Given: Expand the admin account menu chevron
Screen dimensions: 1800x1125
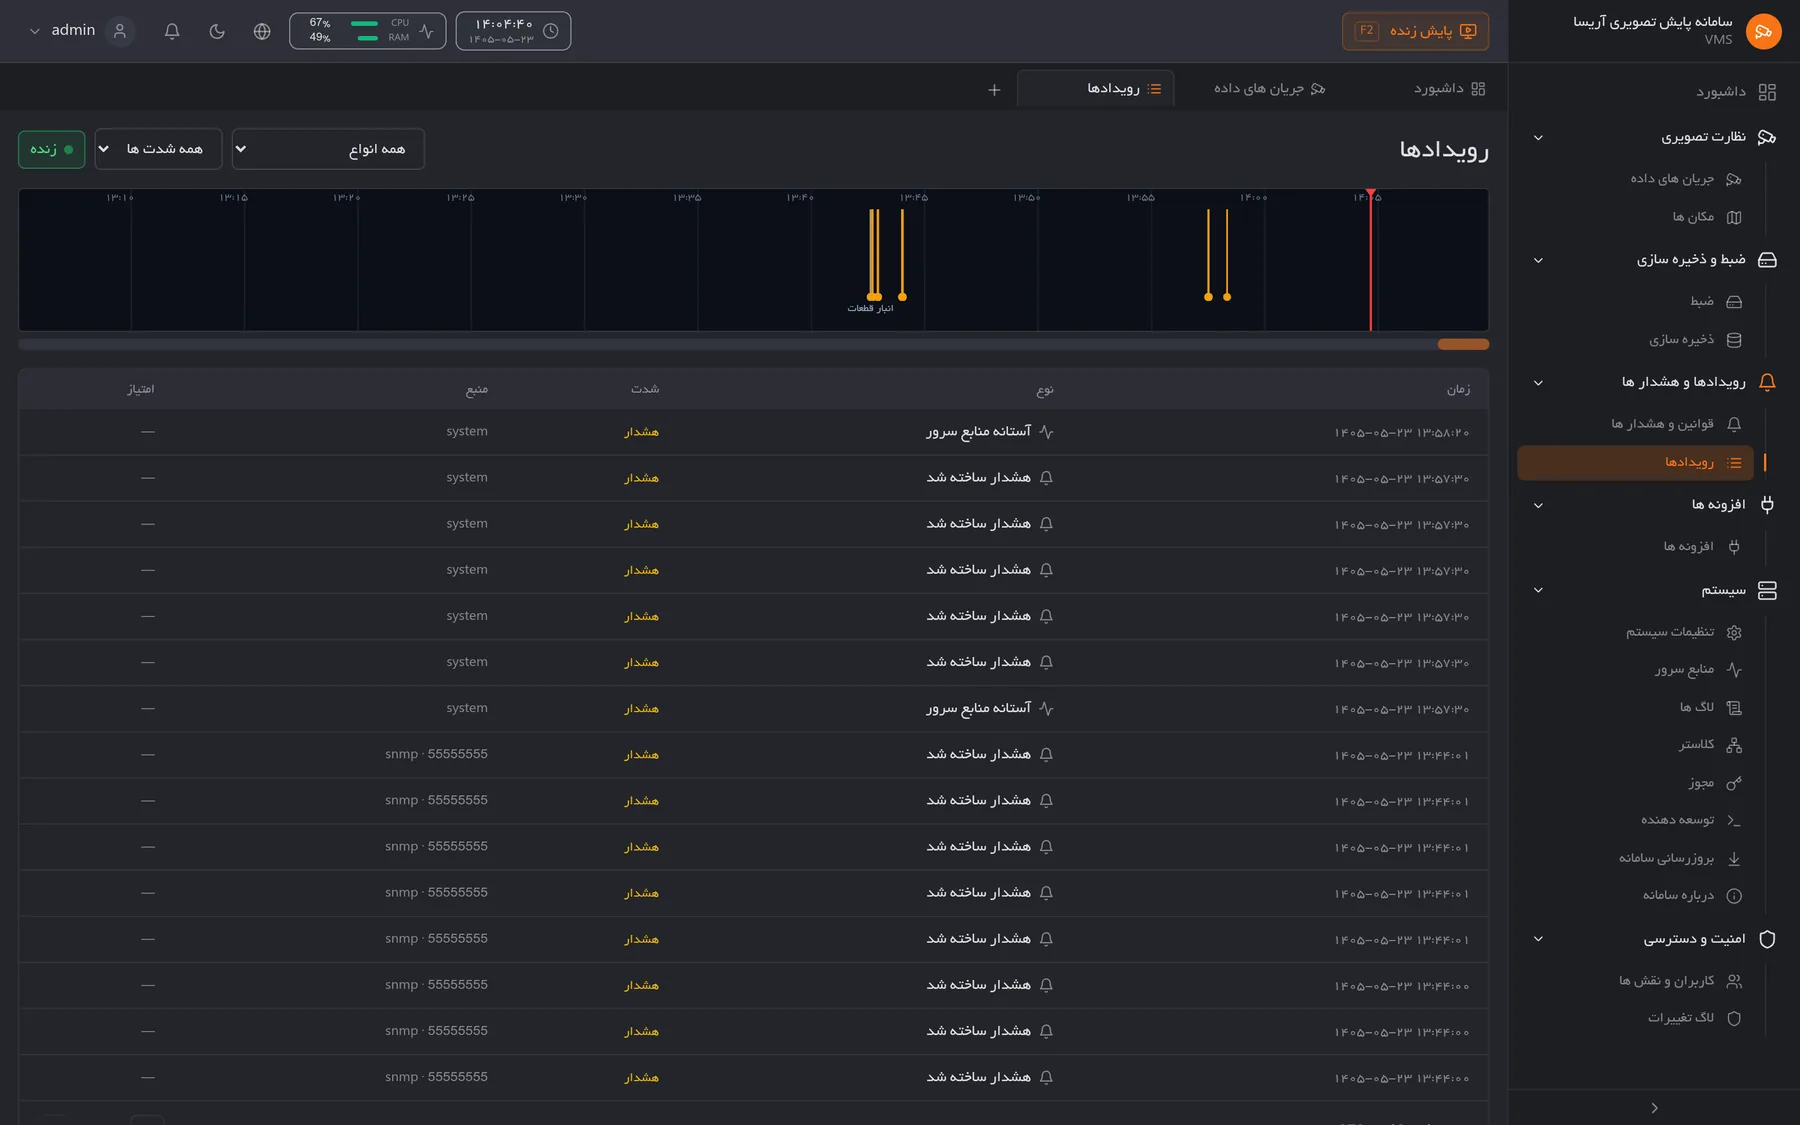Looking at the screenshot, I should click(35, 31).
